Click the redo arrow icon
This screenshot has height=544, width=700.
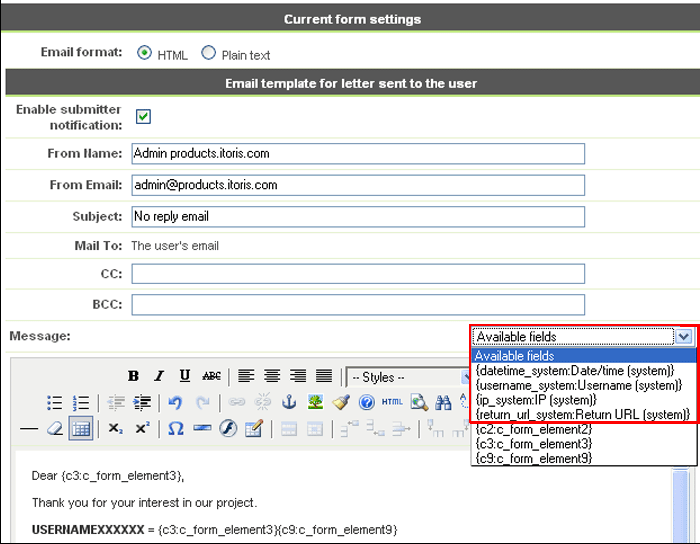202,403
